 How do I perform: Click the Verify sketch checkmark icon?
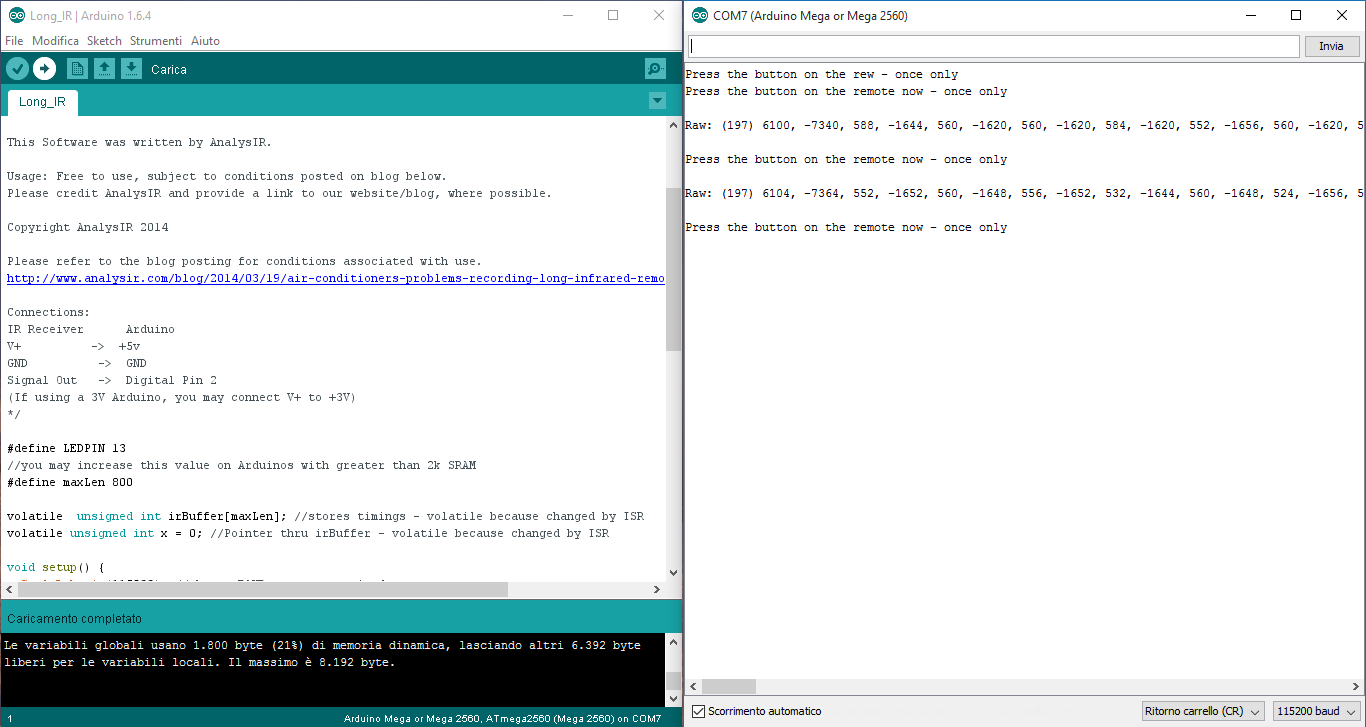(x=17, y=68)
